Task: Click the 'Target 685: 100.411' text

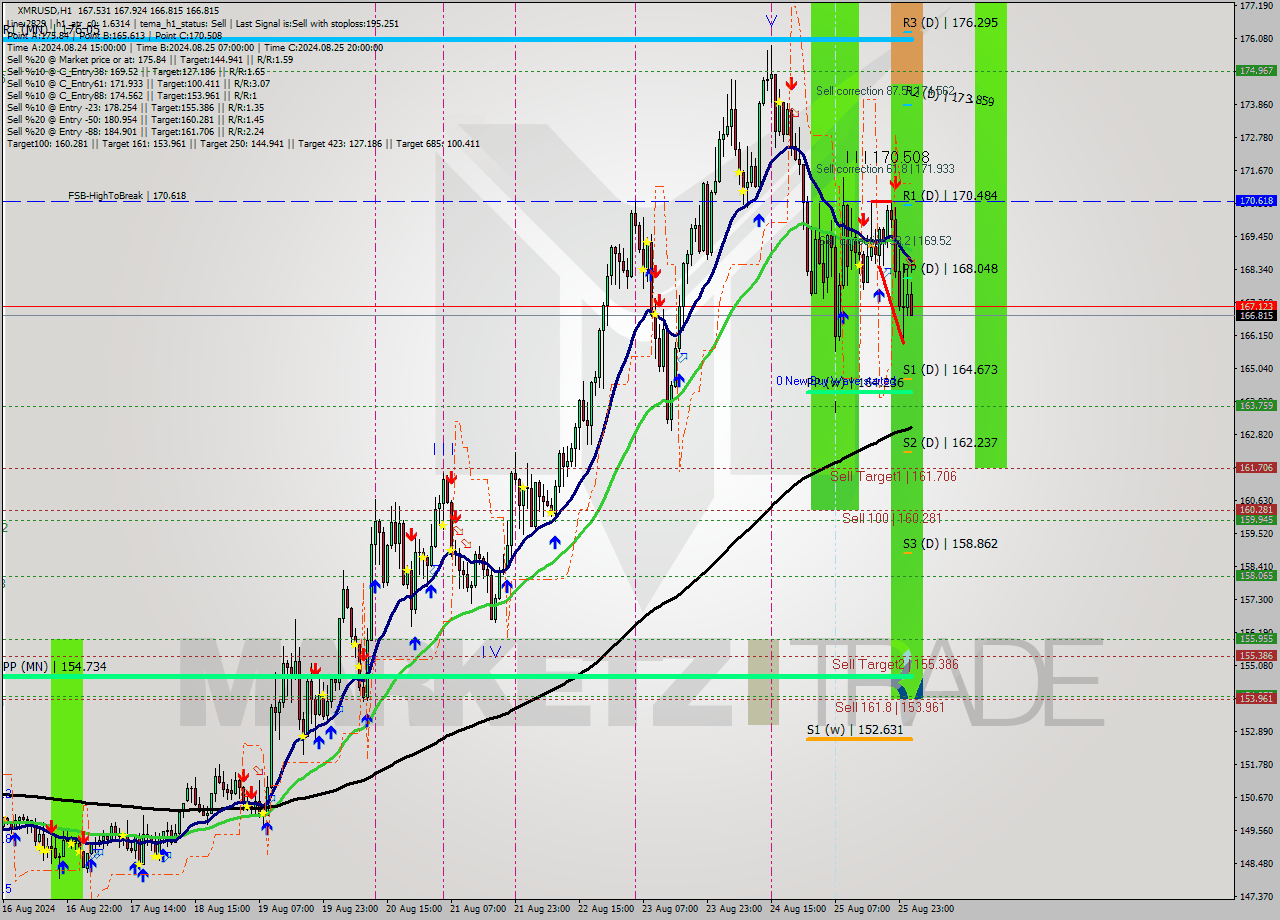Action: point(438,144)
